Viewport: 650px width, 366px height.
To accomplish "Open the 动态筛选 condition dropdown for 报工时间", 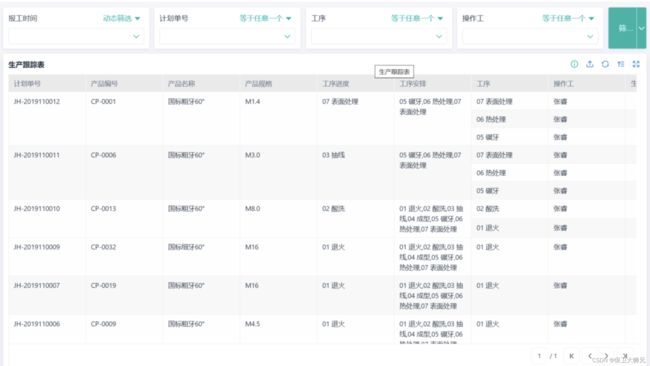I will [121, 18].
